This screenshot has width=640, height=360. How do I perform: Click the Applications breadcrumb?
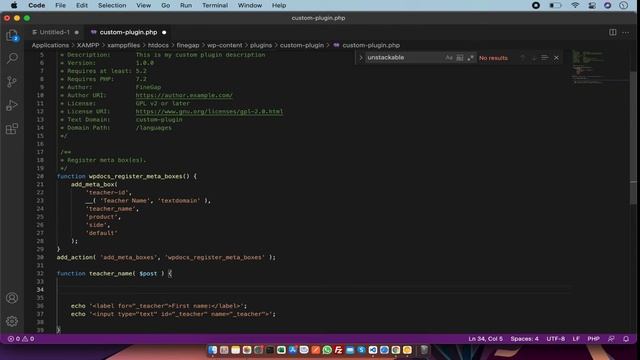click(50, 45)
